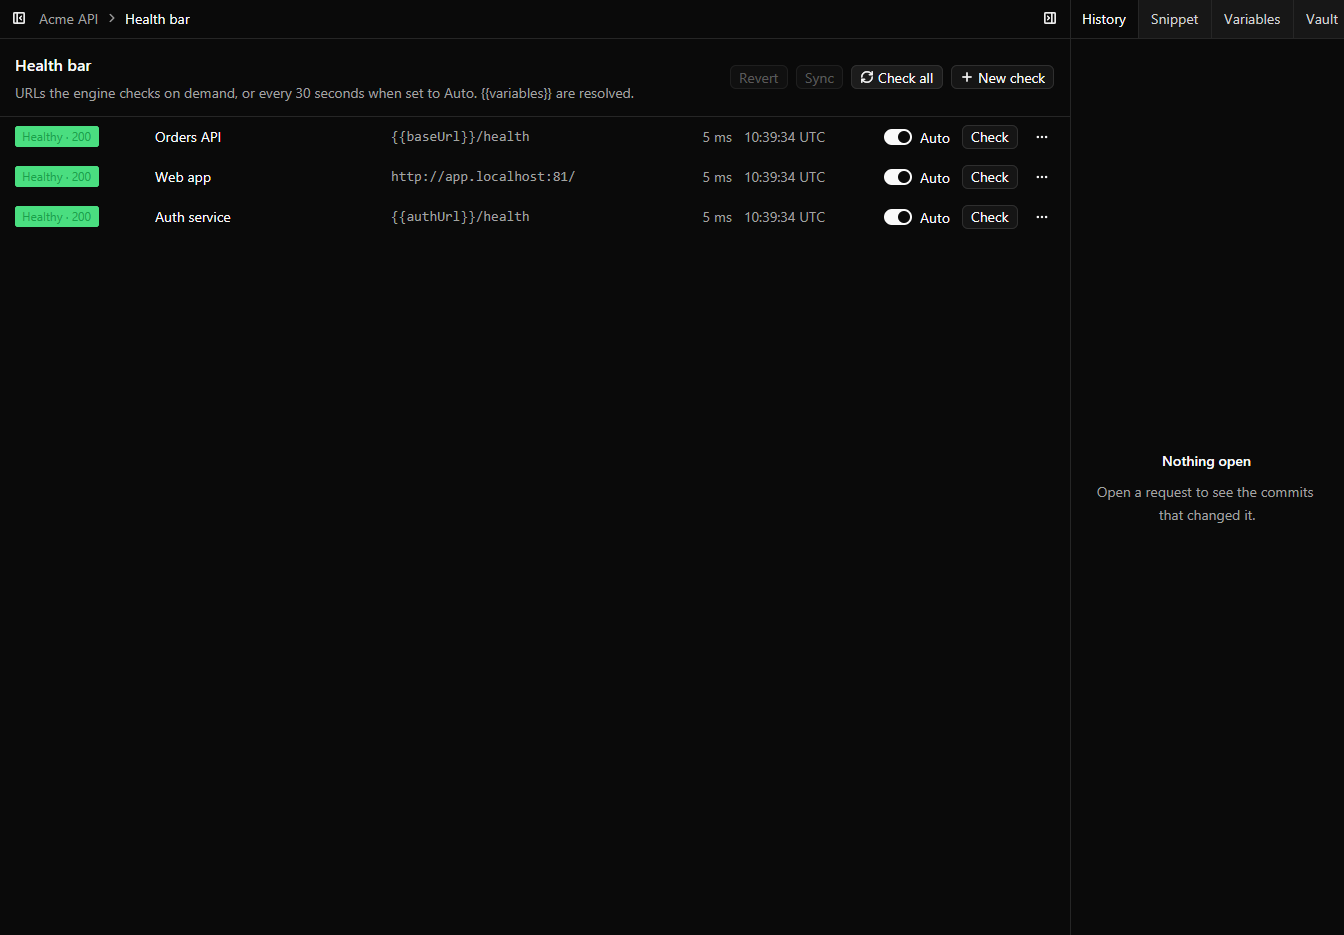Collapse the left sidebar panel icon
This screenshot has width=1344, height=935.
coord(19,19)
